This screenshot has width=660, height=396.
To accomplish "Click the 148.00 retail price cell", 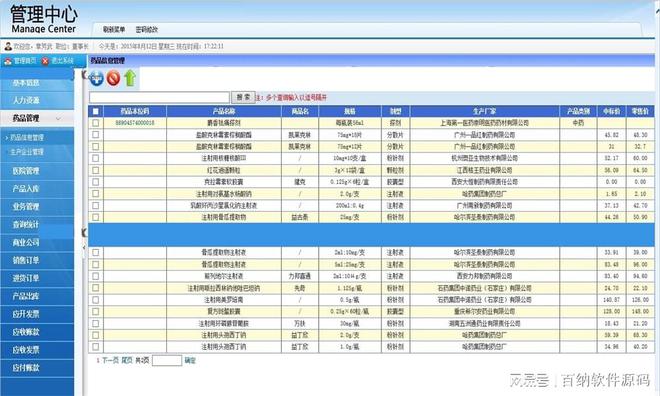I will pyautogui.click(x=640, y=311).
